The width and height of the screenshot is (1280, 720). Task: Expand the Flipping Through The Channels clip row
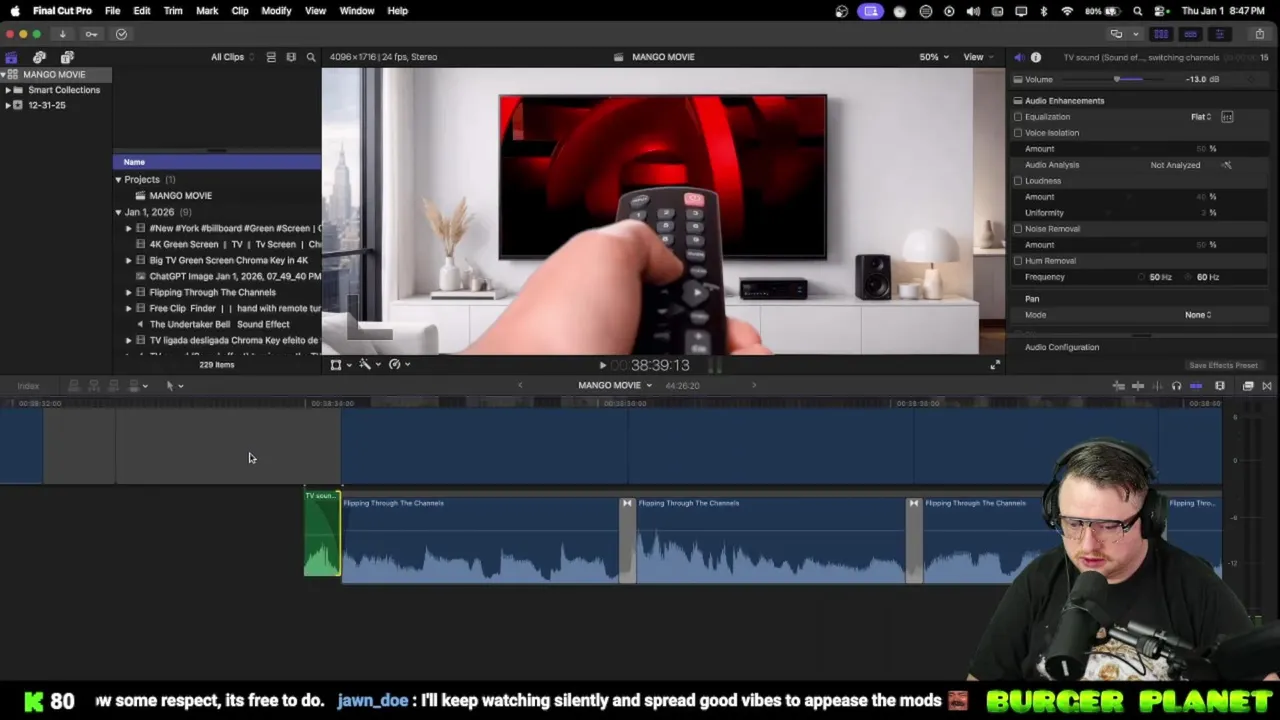[128, 293]
